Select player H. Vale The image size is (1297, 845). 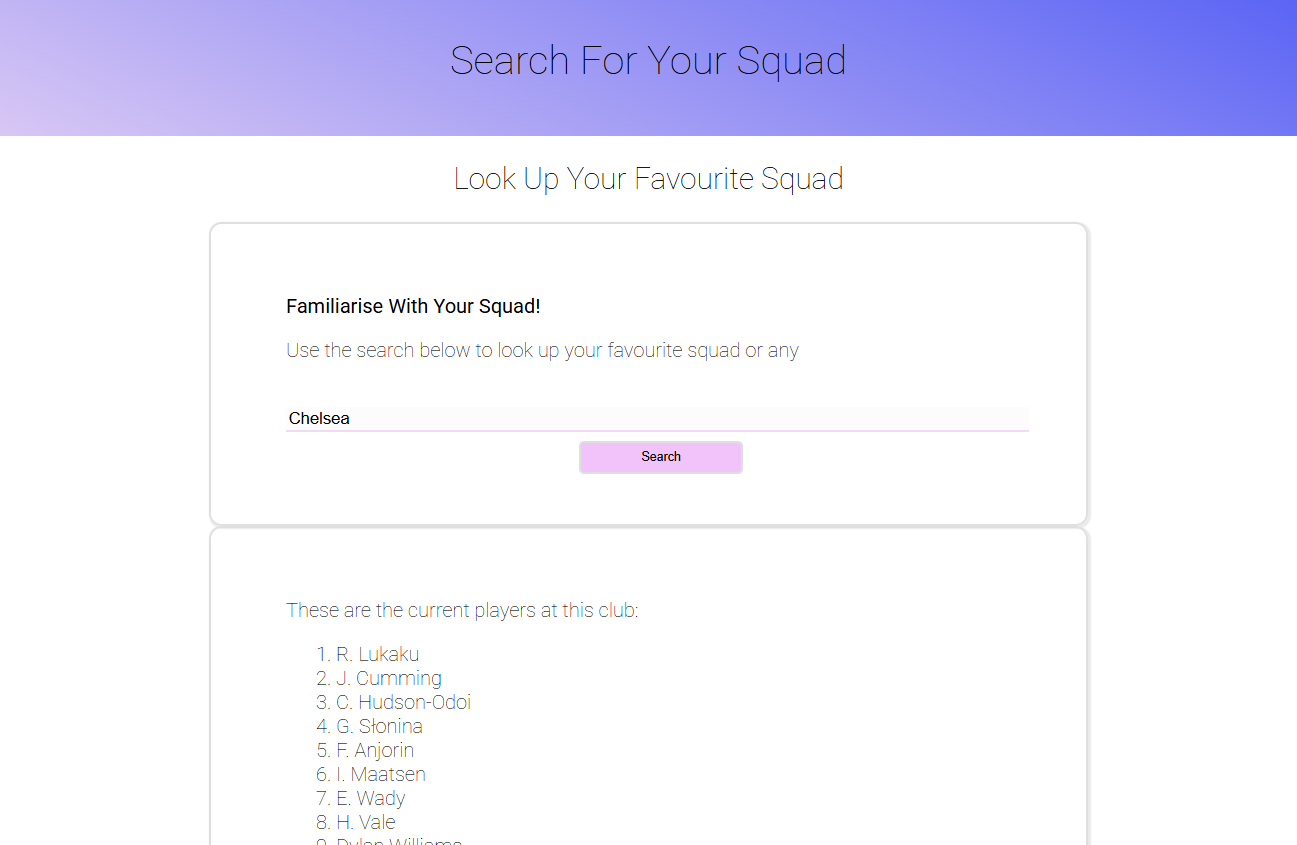(x=366, y=822)
